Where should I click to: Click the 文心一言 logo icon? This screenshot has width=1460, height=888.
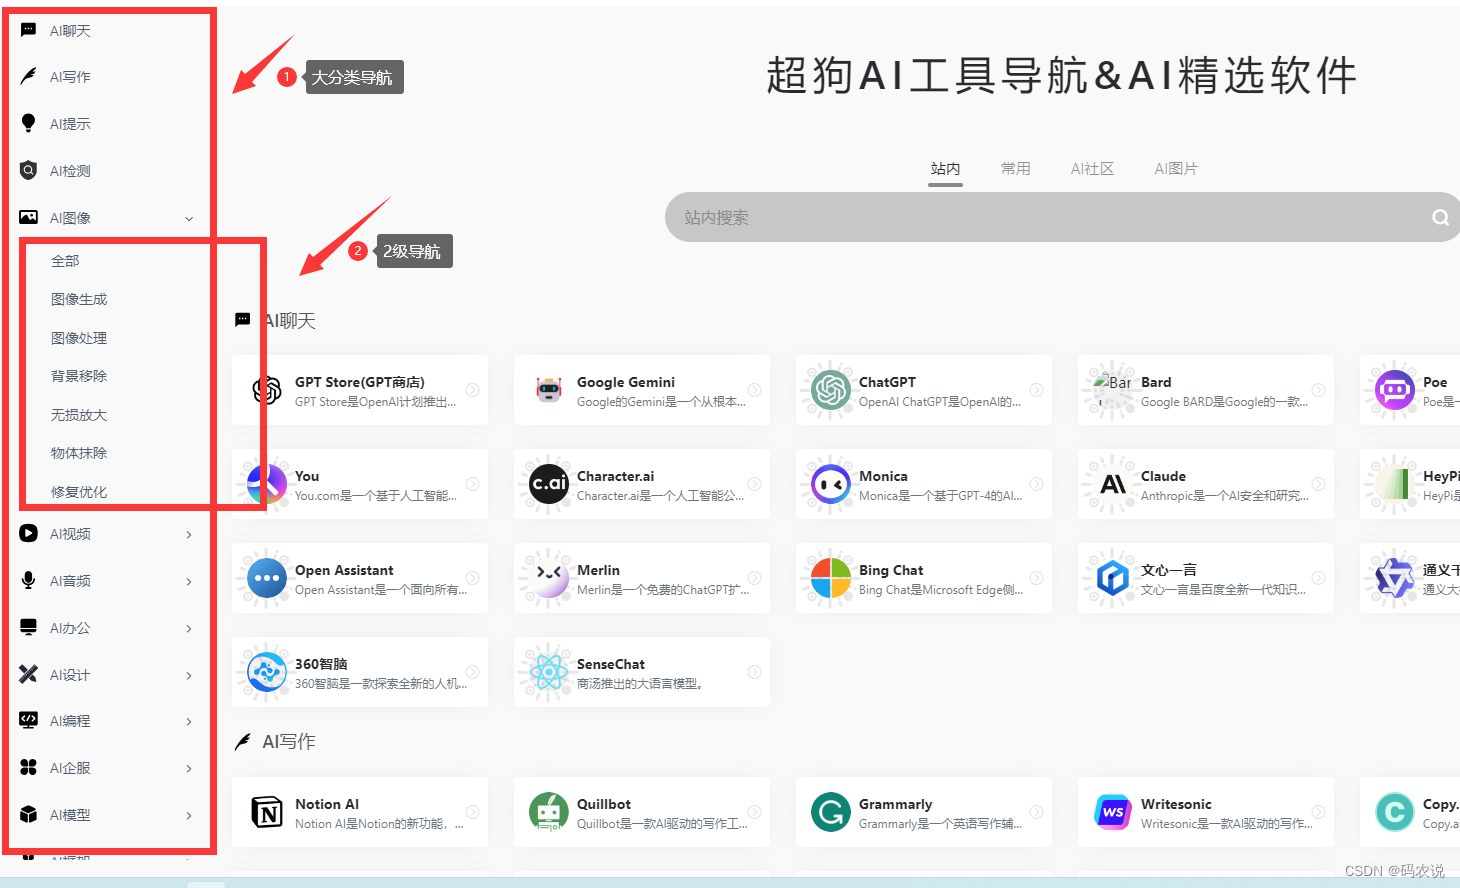tap(1113, 578)
